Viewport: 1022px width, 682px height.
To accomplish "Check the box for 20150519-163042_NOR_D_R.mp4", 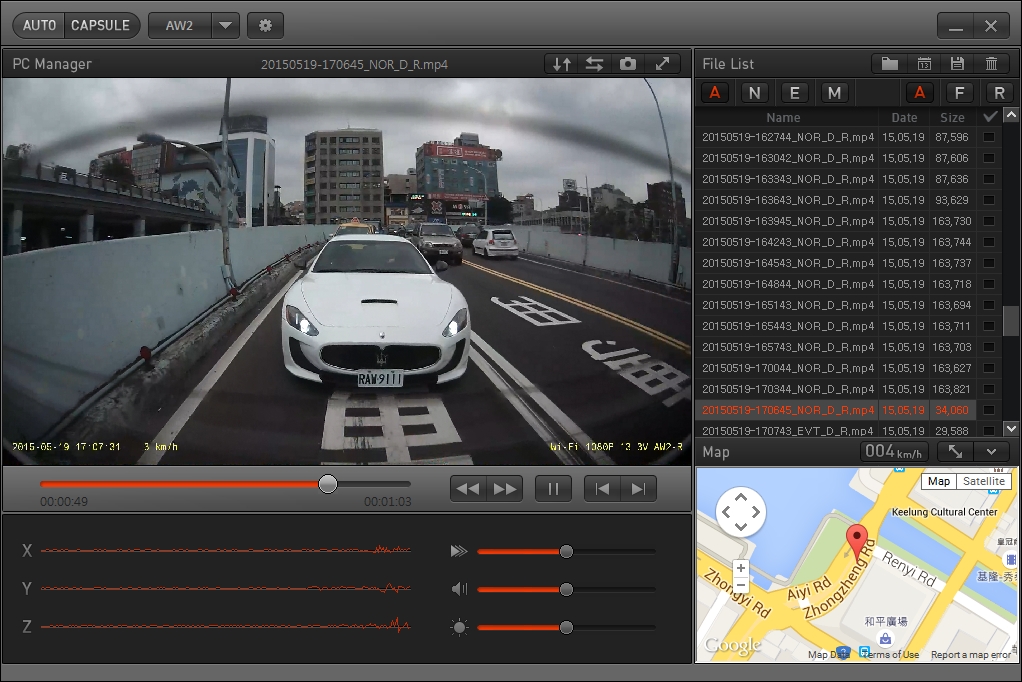I will (x=989, y=158).
